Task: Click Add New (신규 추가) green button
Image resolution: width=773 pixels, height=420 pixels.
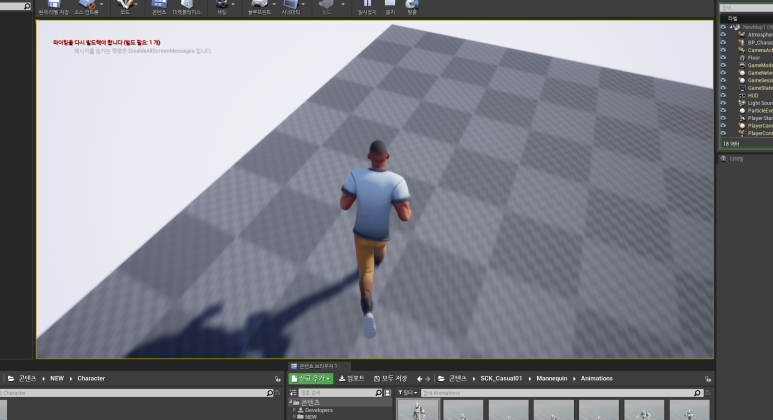Action: [x=311, y=379]
